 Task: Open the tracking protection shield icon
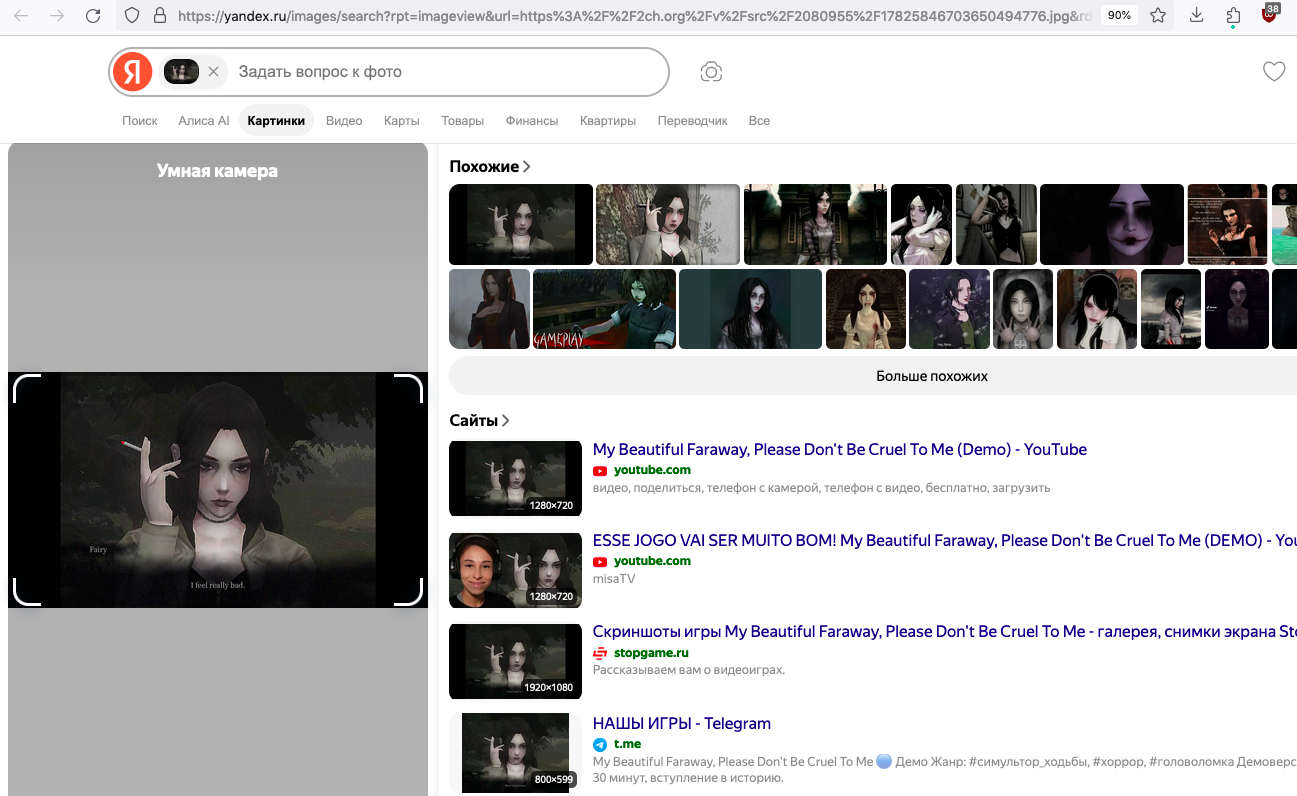(x=132, y=16)
